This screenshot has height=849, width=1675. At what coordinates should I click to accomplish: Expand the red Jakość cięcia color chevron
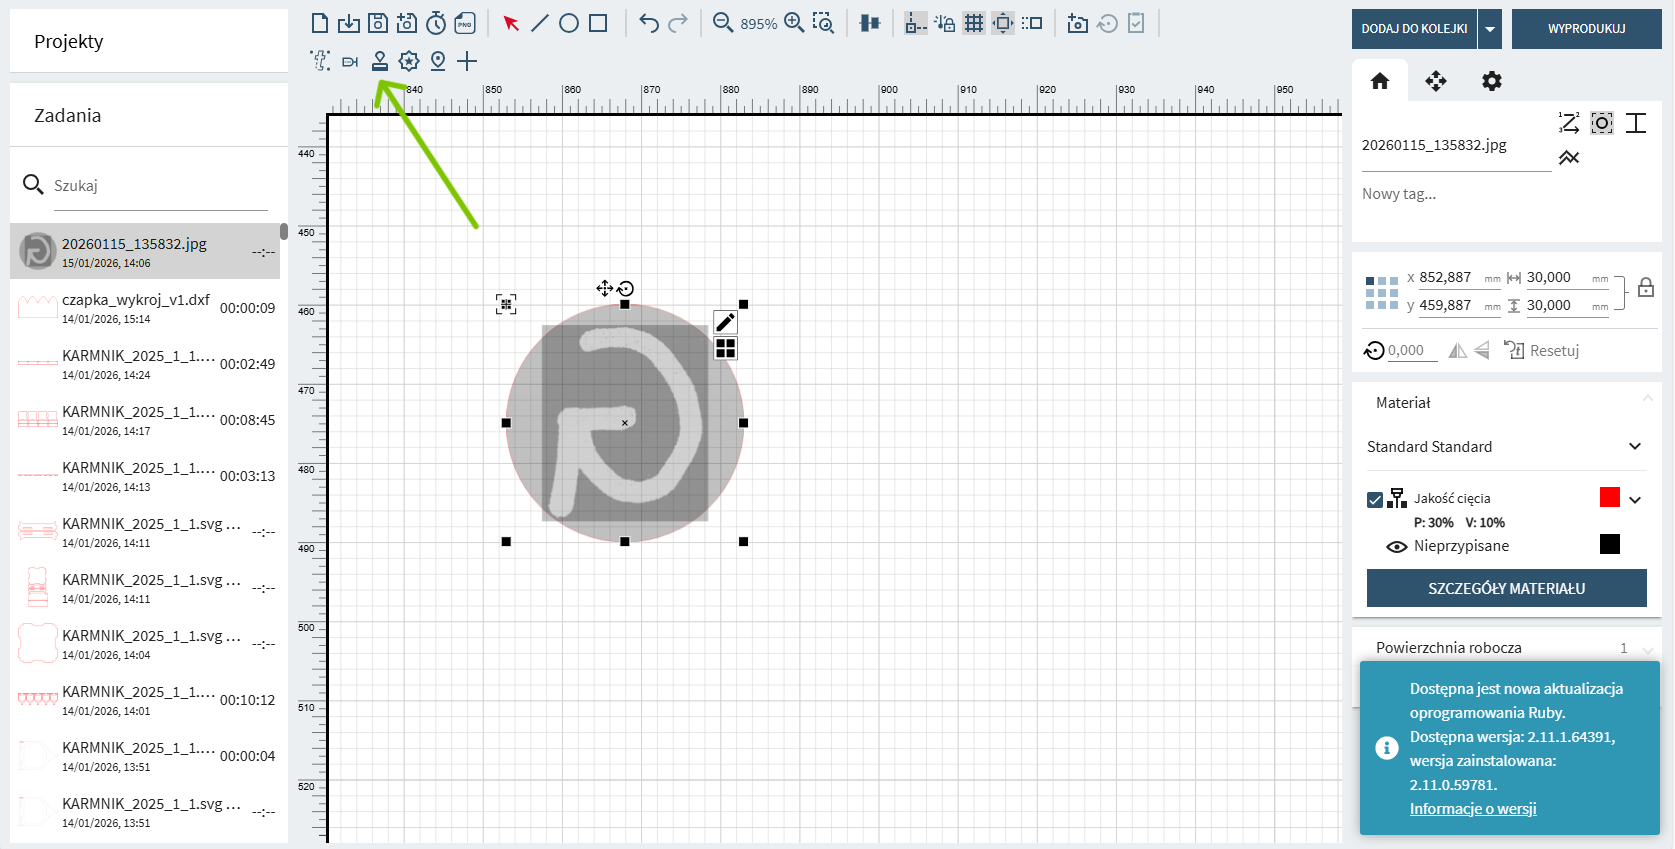point(1635,499)
